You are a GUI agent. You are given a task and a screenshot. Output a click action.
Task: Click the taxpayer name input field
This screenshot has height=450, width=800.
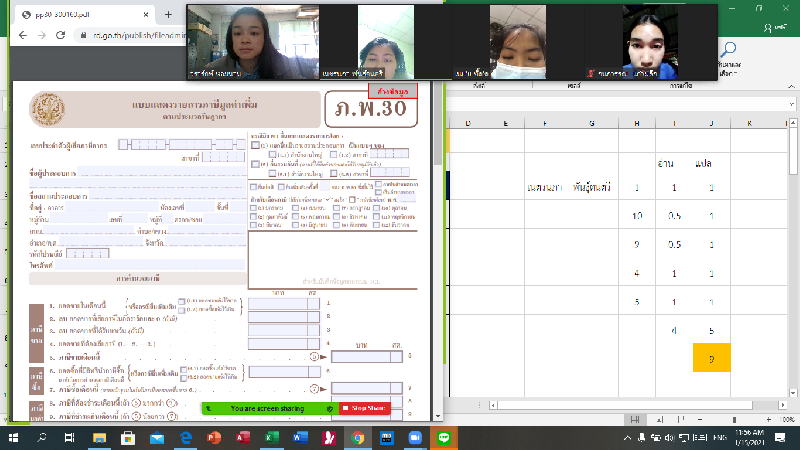click(x=150, y=171)
